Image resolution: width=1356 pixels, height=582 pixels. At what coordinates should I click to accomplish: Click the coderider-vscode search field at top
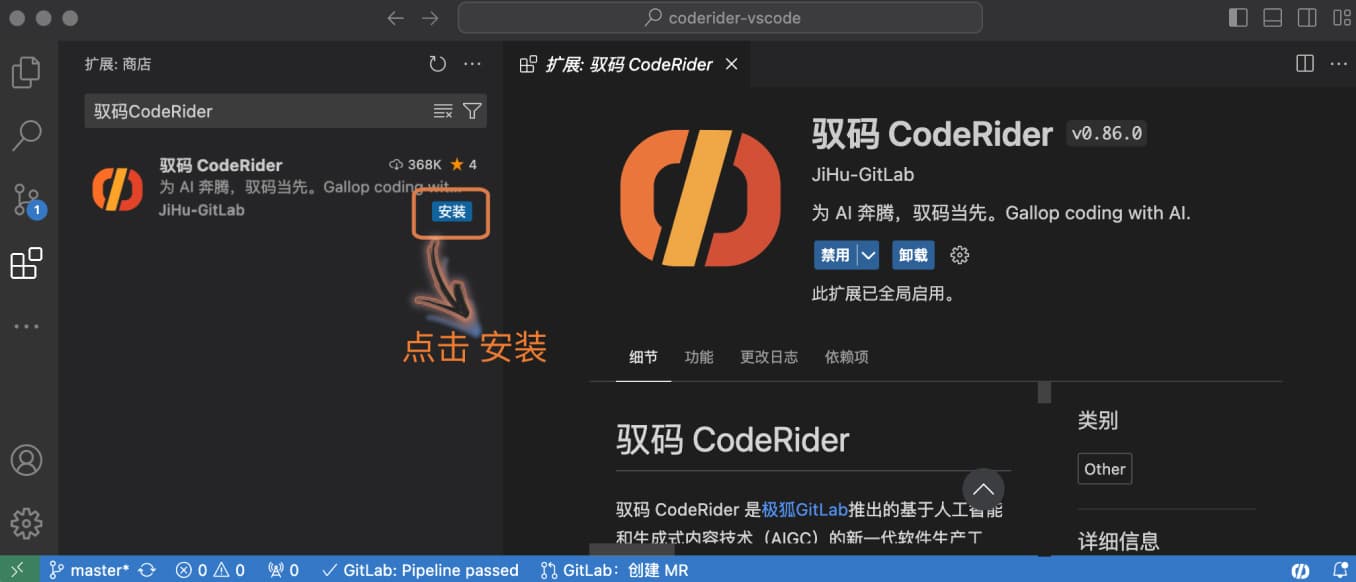point(718,17)
